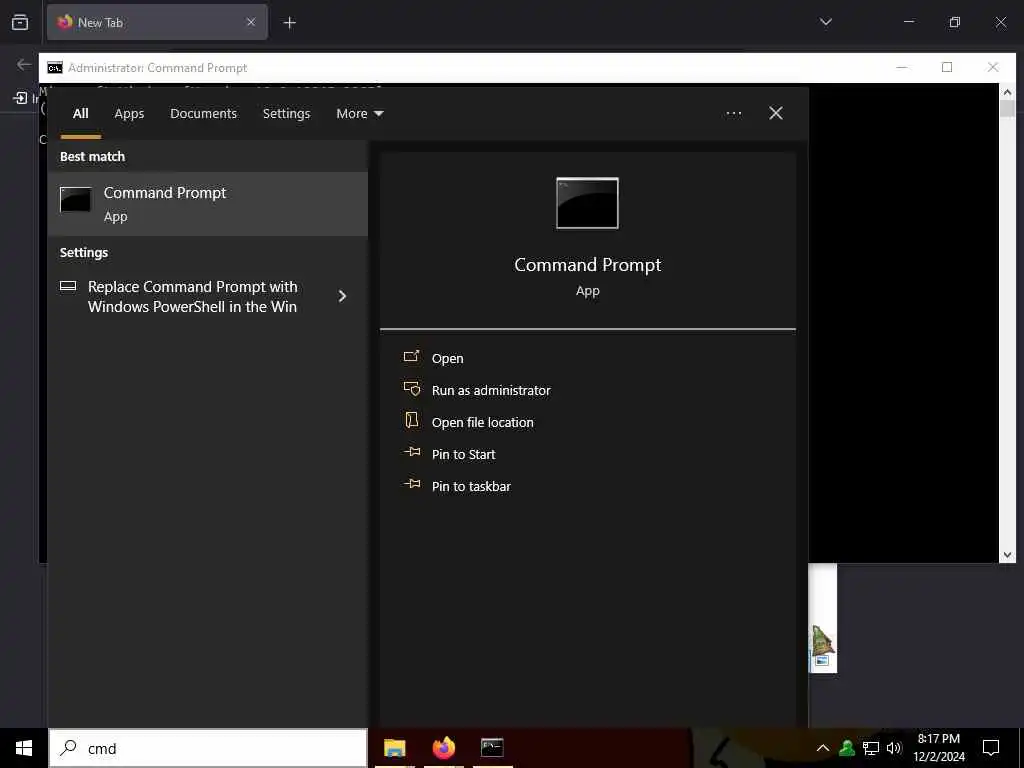Restore down the Firefox window

pos(955,22)
